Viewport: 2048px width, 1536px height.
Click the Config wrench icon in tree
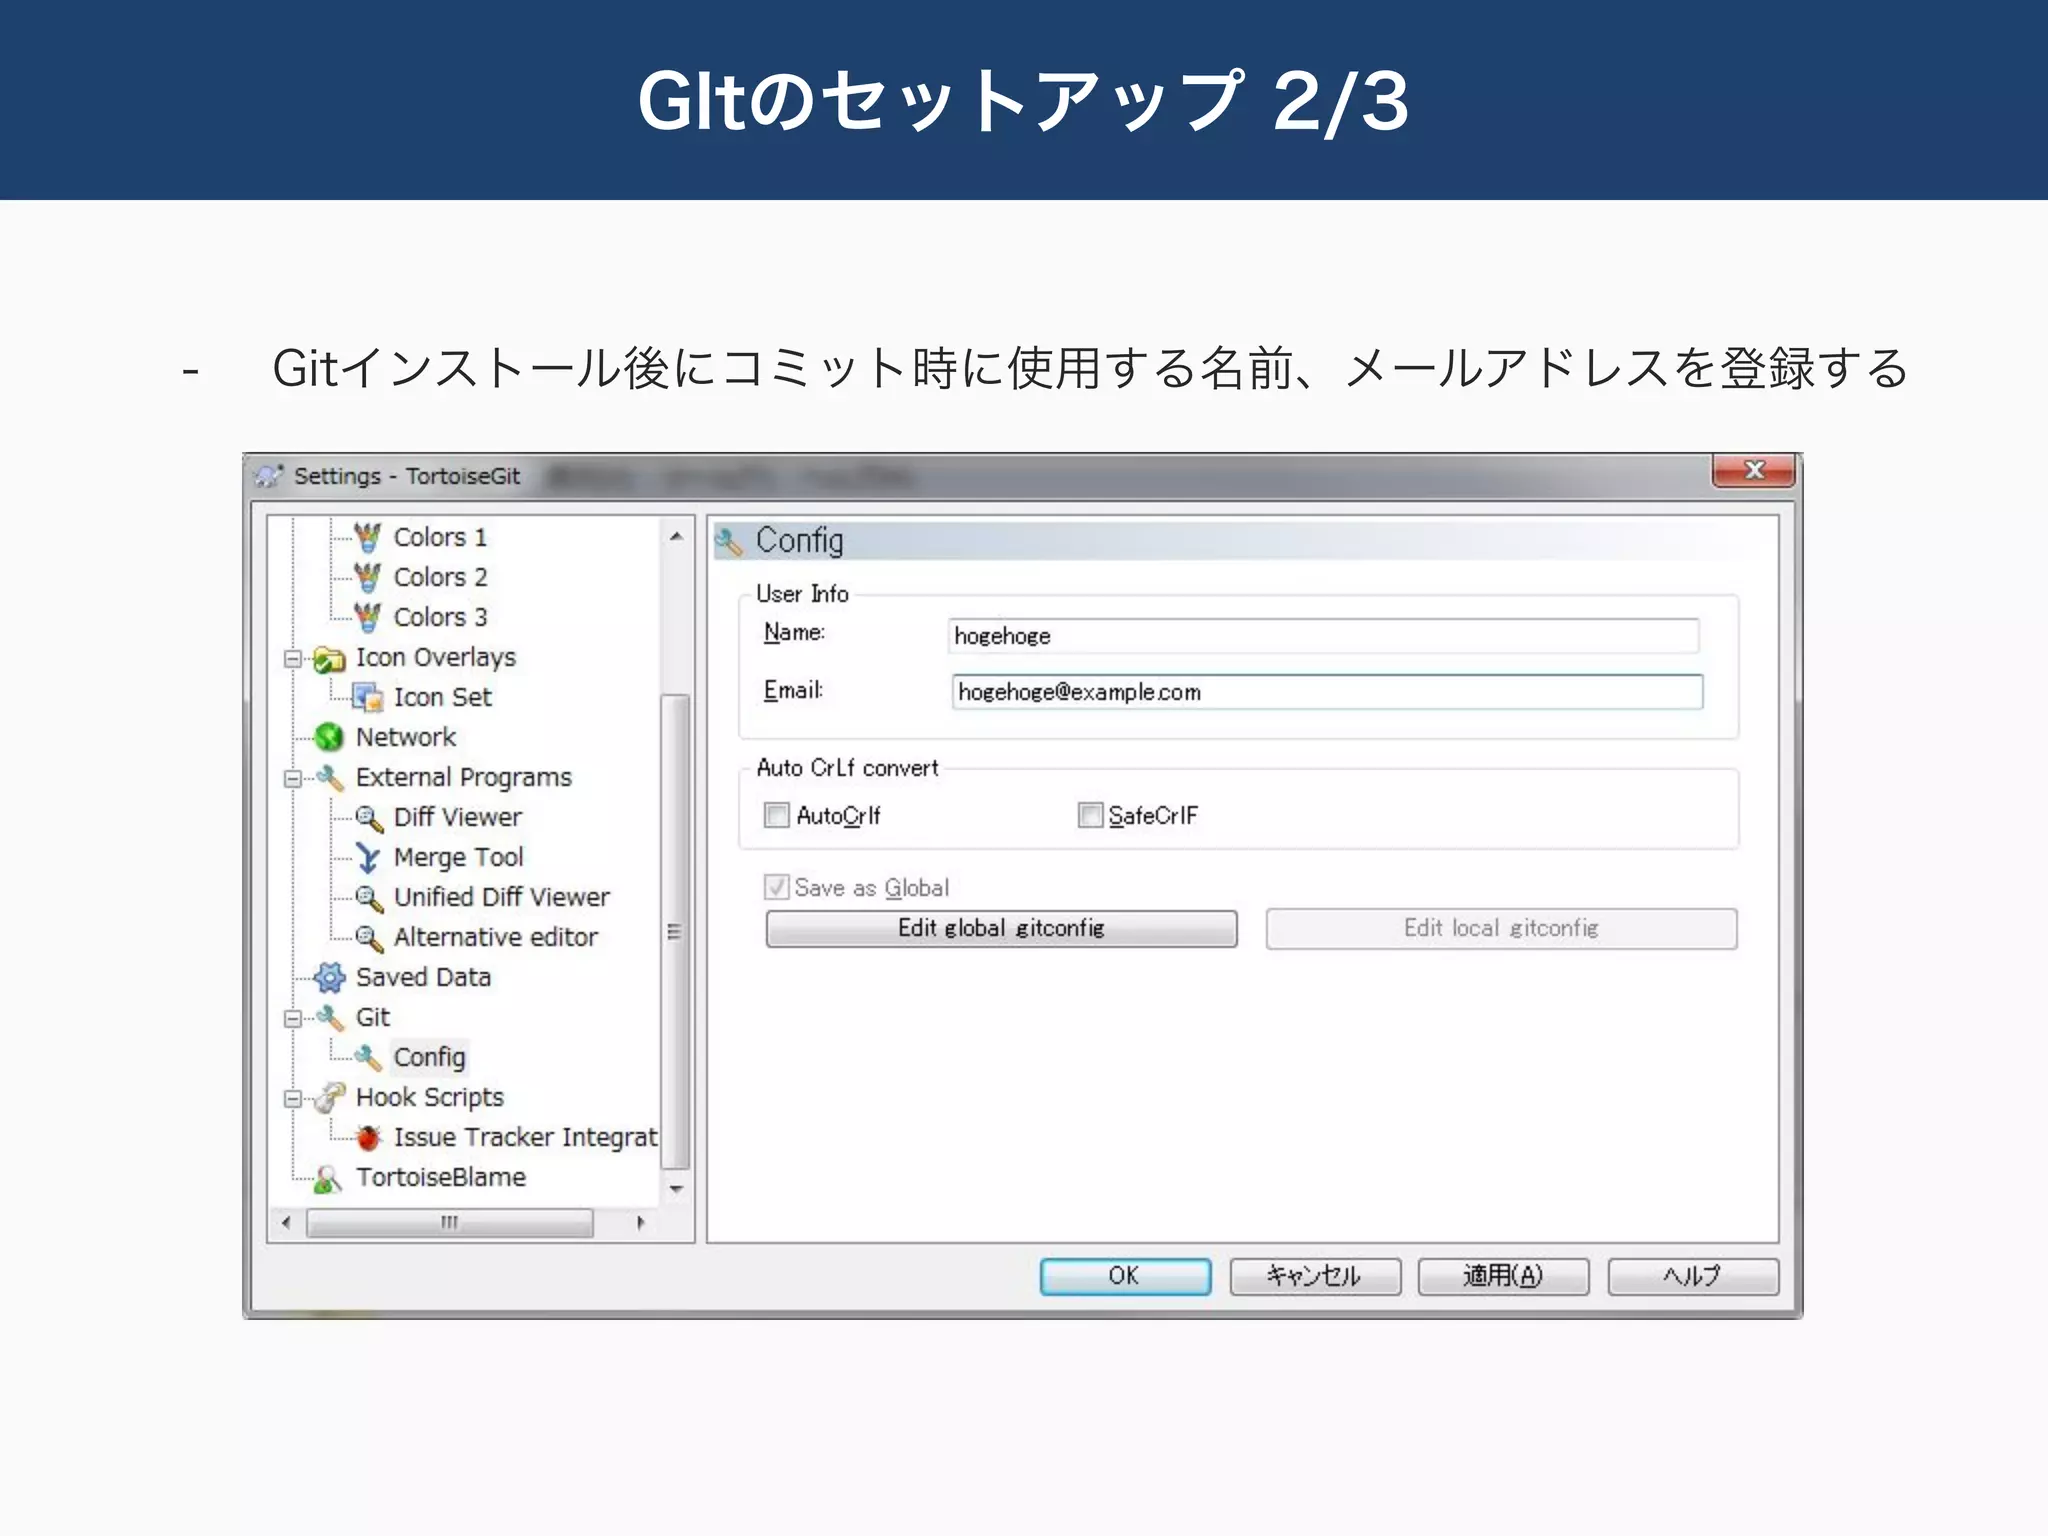367,1057
